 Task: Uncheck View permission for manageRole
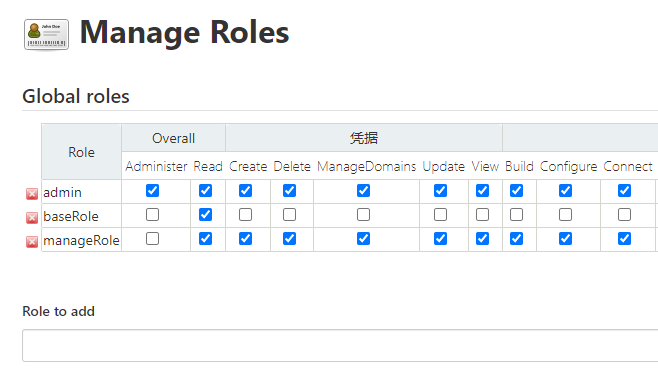point(483,238)
